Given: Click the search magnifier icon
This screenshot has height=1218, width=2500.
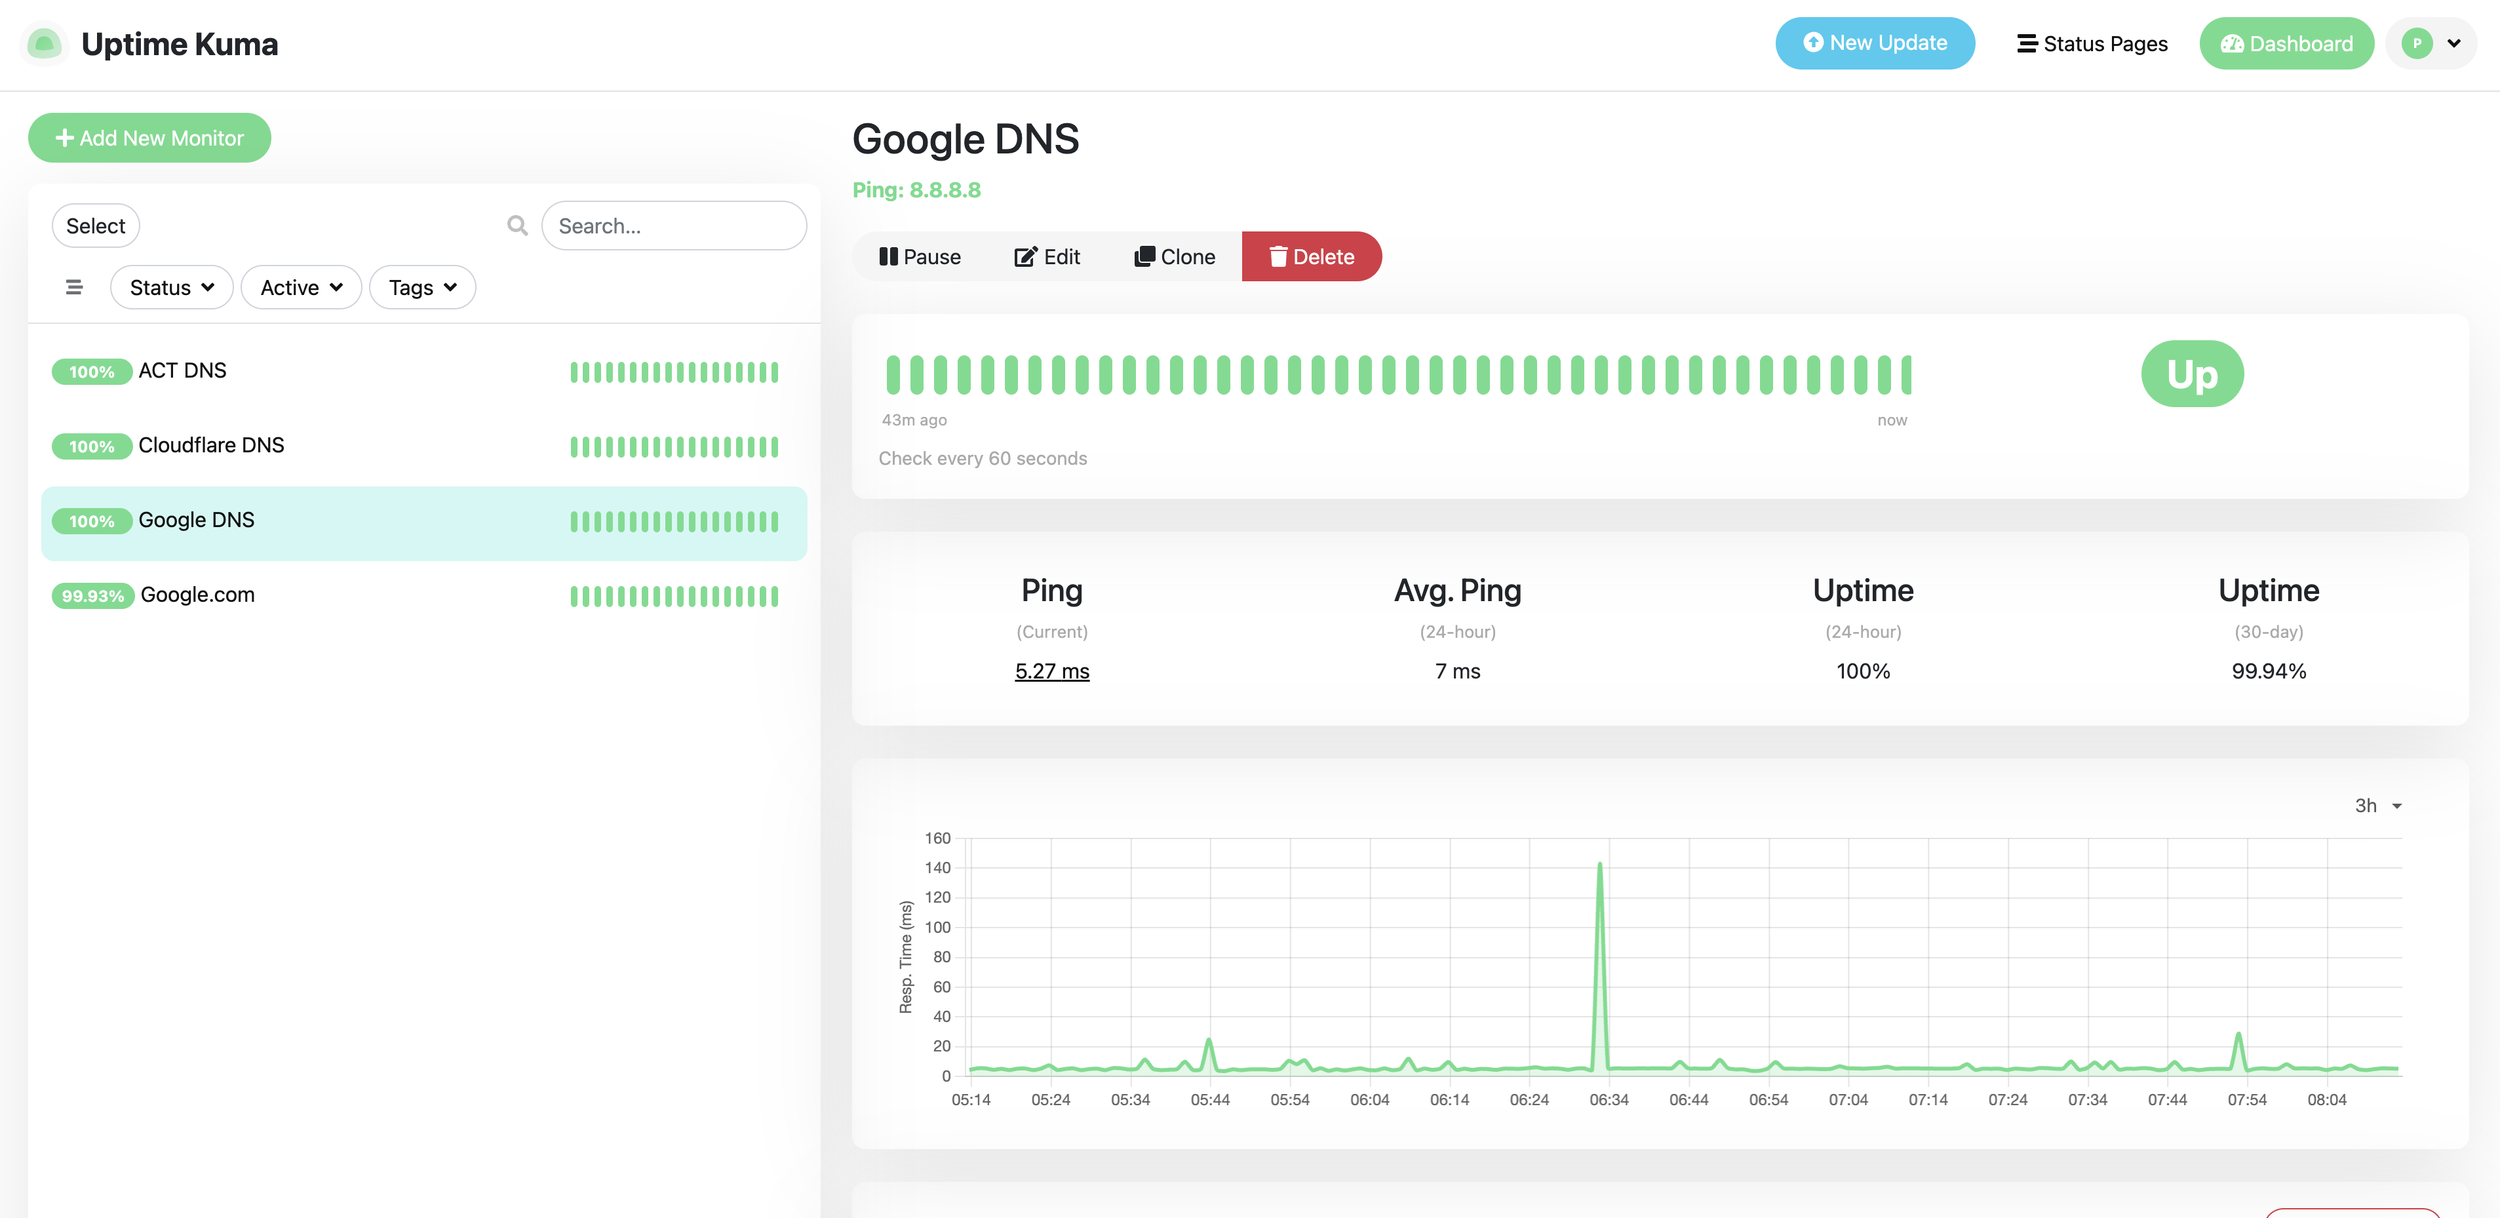Looking at the screenshot, I should pyautogui.click(x=517, y=226).
